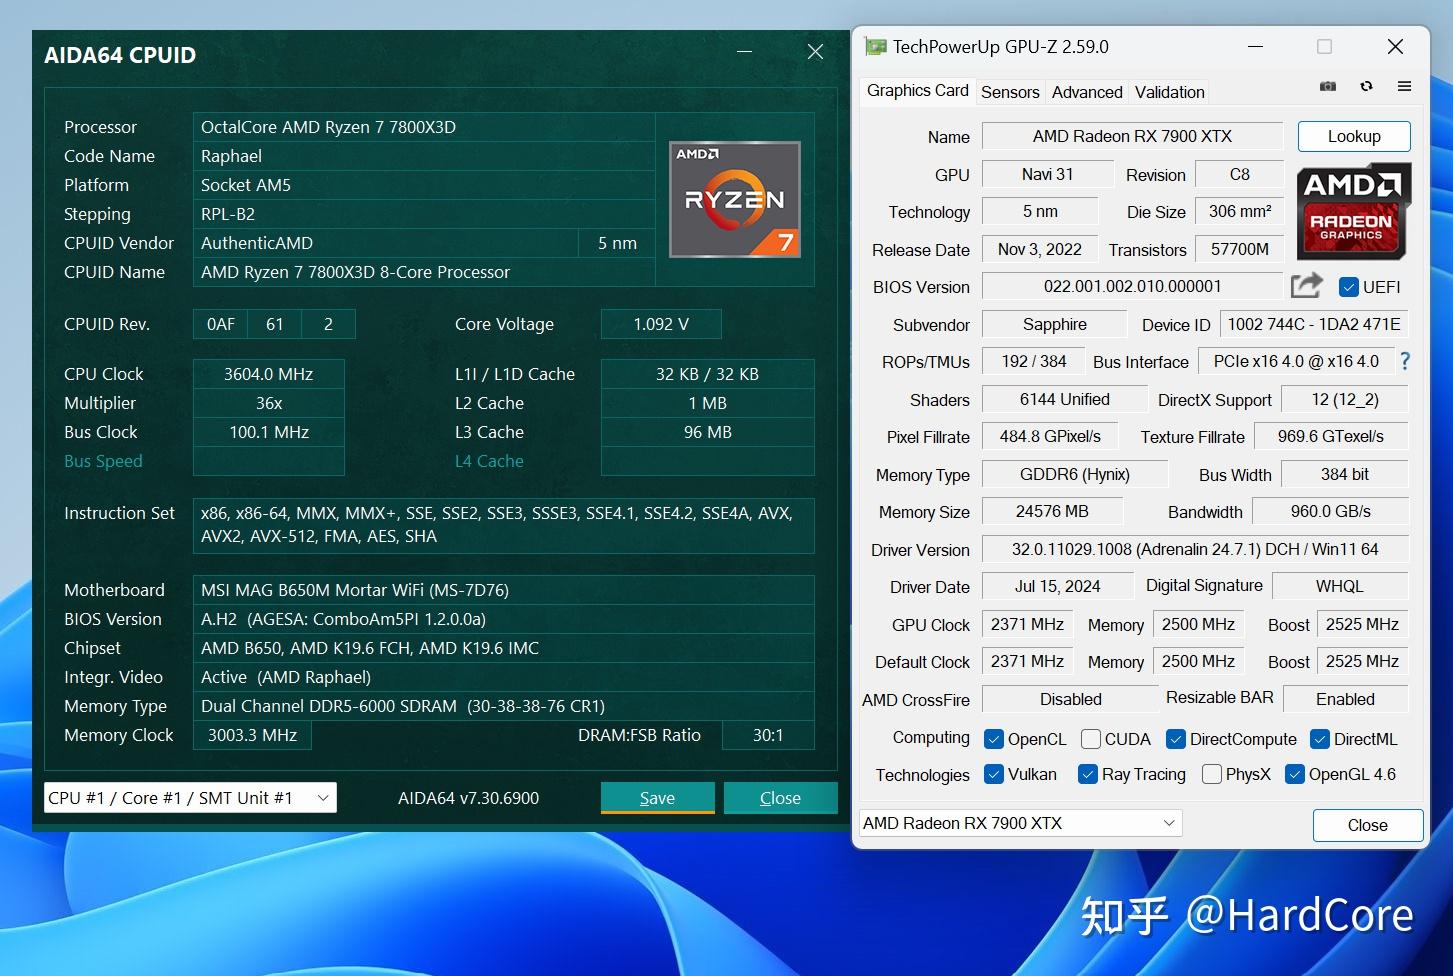Toggle the Vulkan checkbox
Viewport: 1453px width, 976px height.
pyautogui.click(x=994, y=774)
